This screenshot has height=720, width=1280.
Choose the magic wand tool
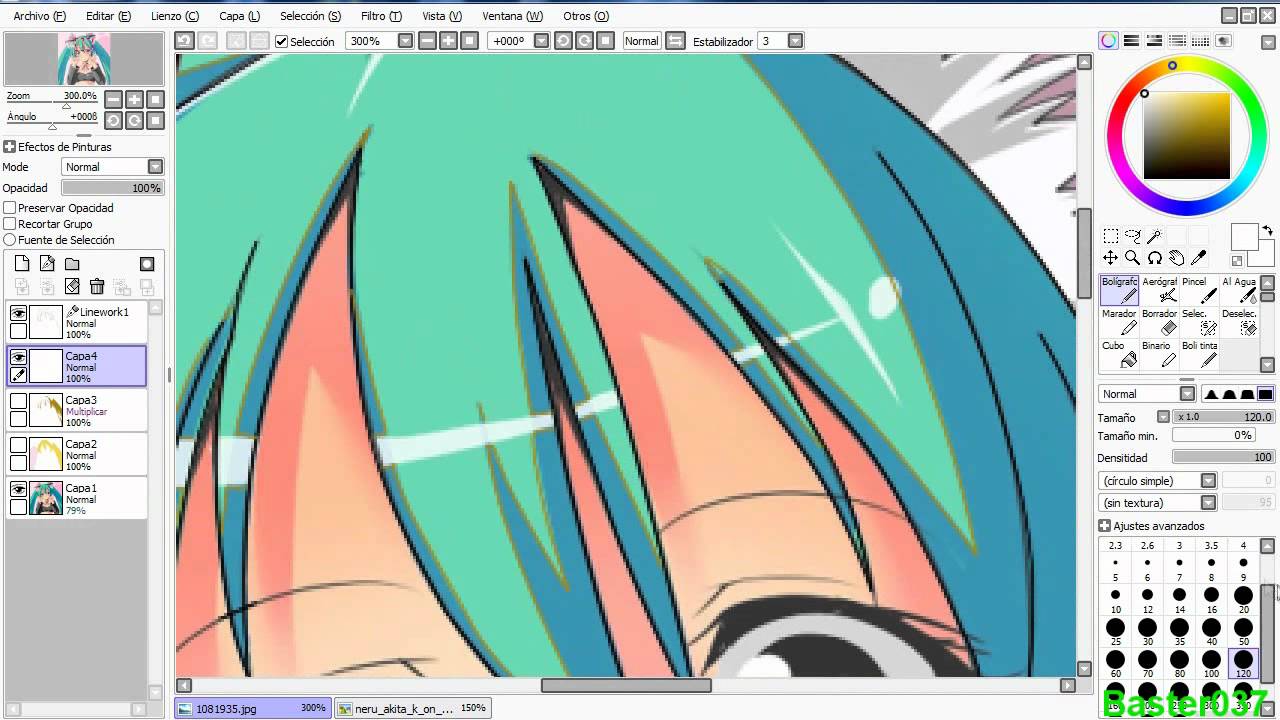1155,236
